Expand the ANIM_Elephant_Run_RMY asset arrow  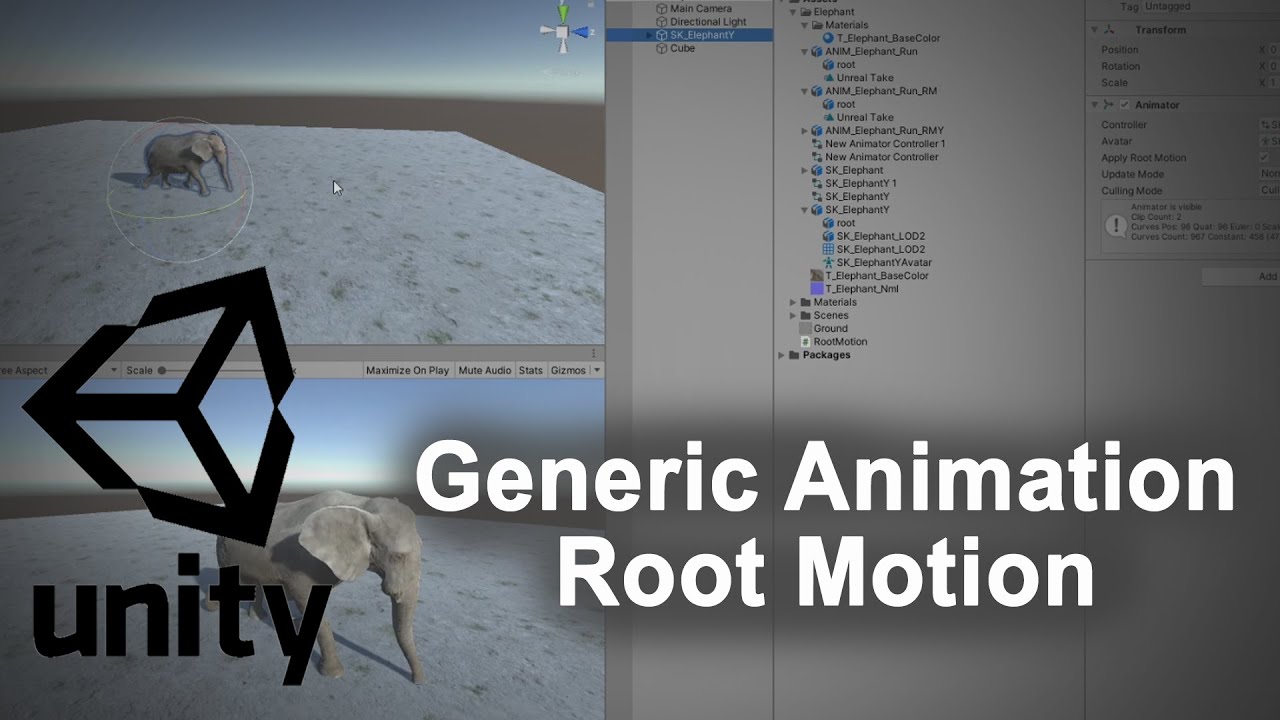click(805, 131)
